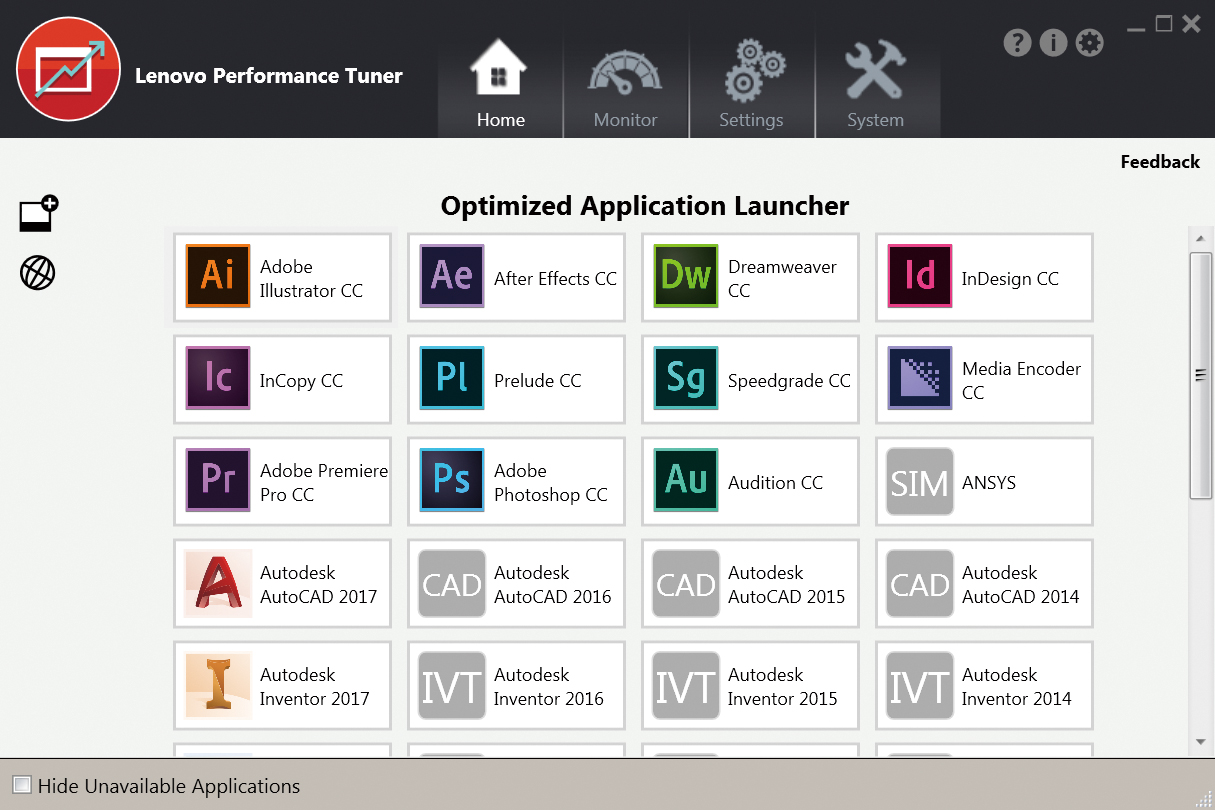Viewport: 1215px width, 810px height.
Task: Click the AutoCAD 2014 CAD icon
Action: pos(920,584)
